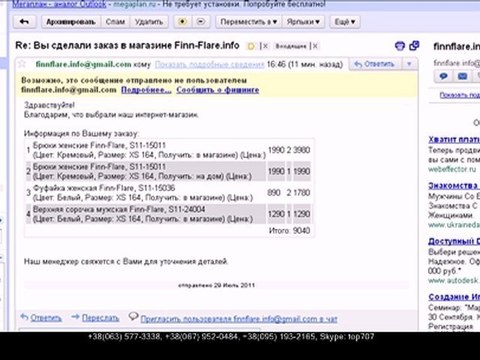Remove the Входящие label from conversation

click(x=315, y=46)
